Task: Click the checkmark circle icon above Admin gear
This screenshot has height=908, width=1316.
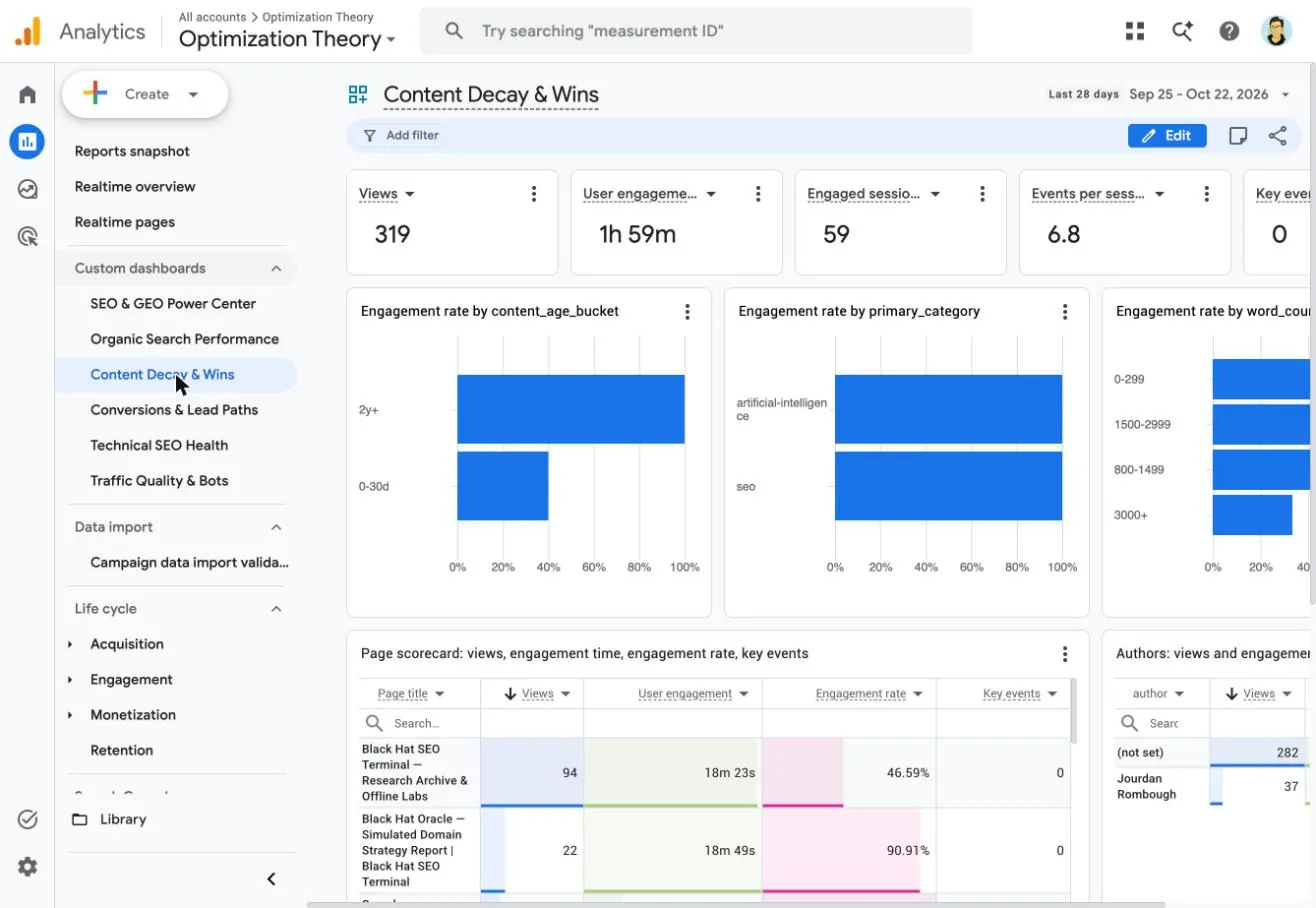Action: click(x=27, y=820)
